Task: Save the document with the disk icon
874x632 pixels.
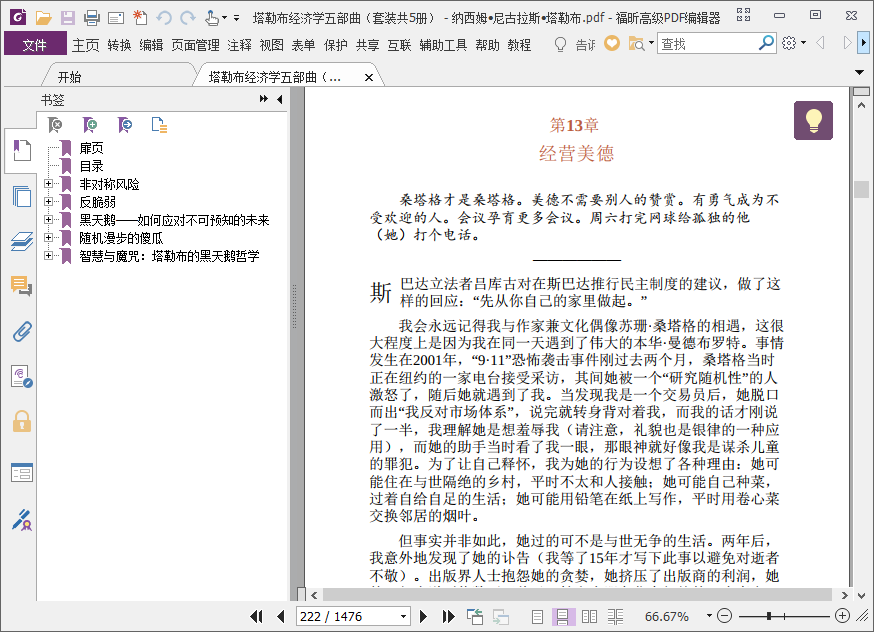Action: [x=67, y=18]
